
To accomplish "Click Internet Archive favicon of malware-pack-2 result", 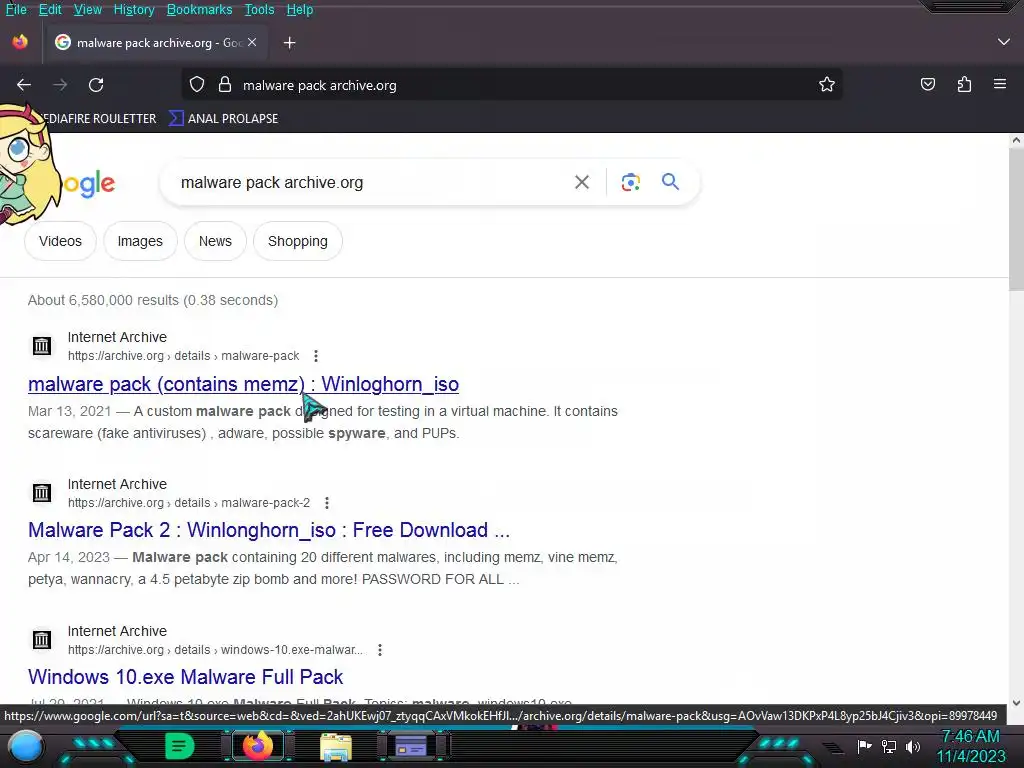I will (x=42, y=492).
